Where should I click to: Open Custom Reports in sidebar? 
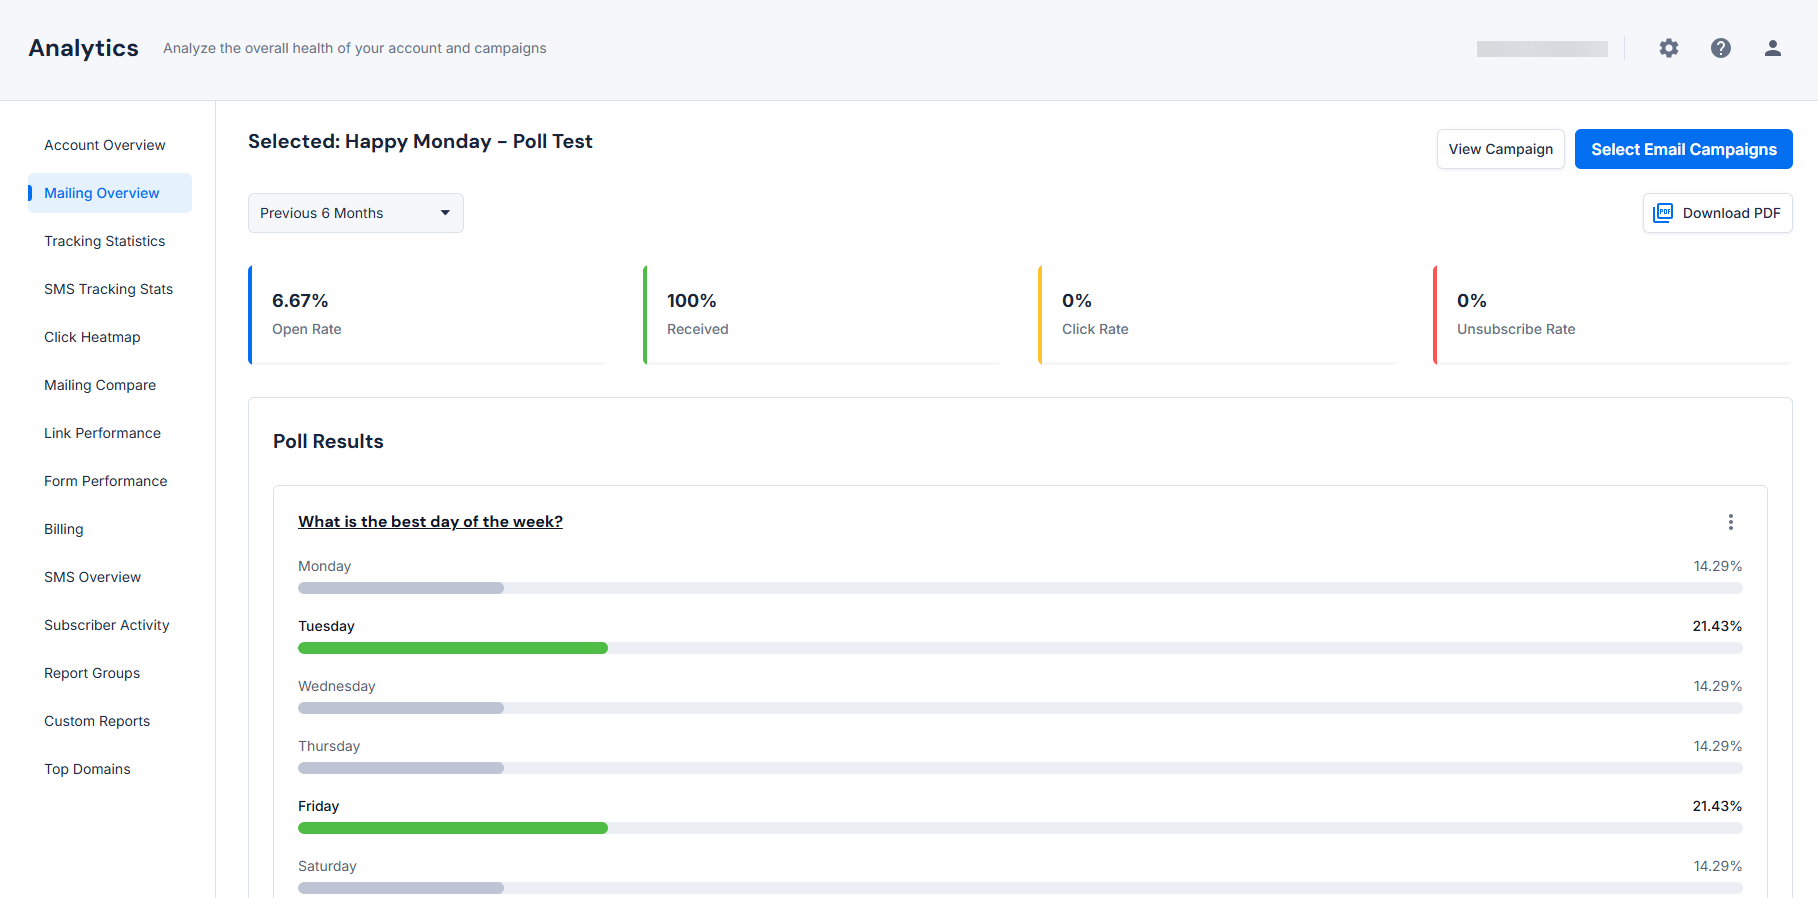[x=97, y=721]
